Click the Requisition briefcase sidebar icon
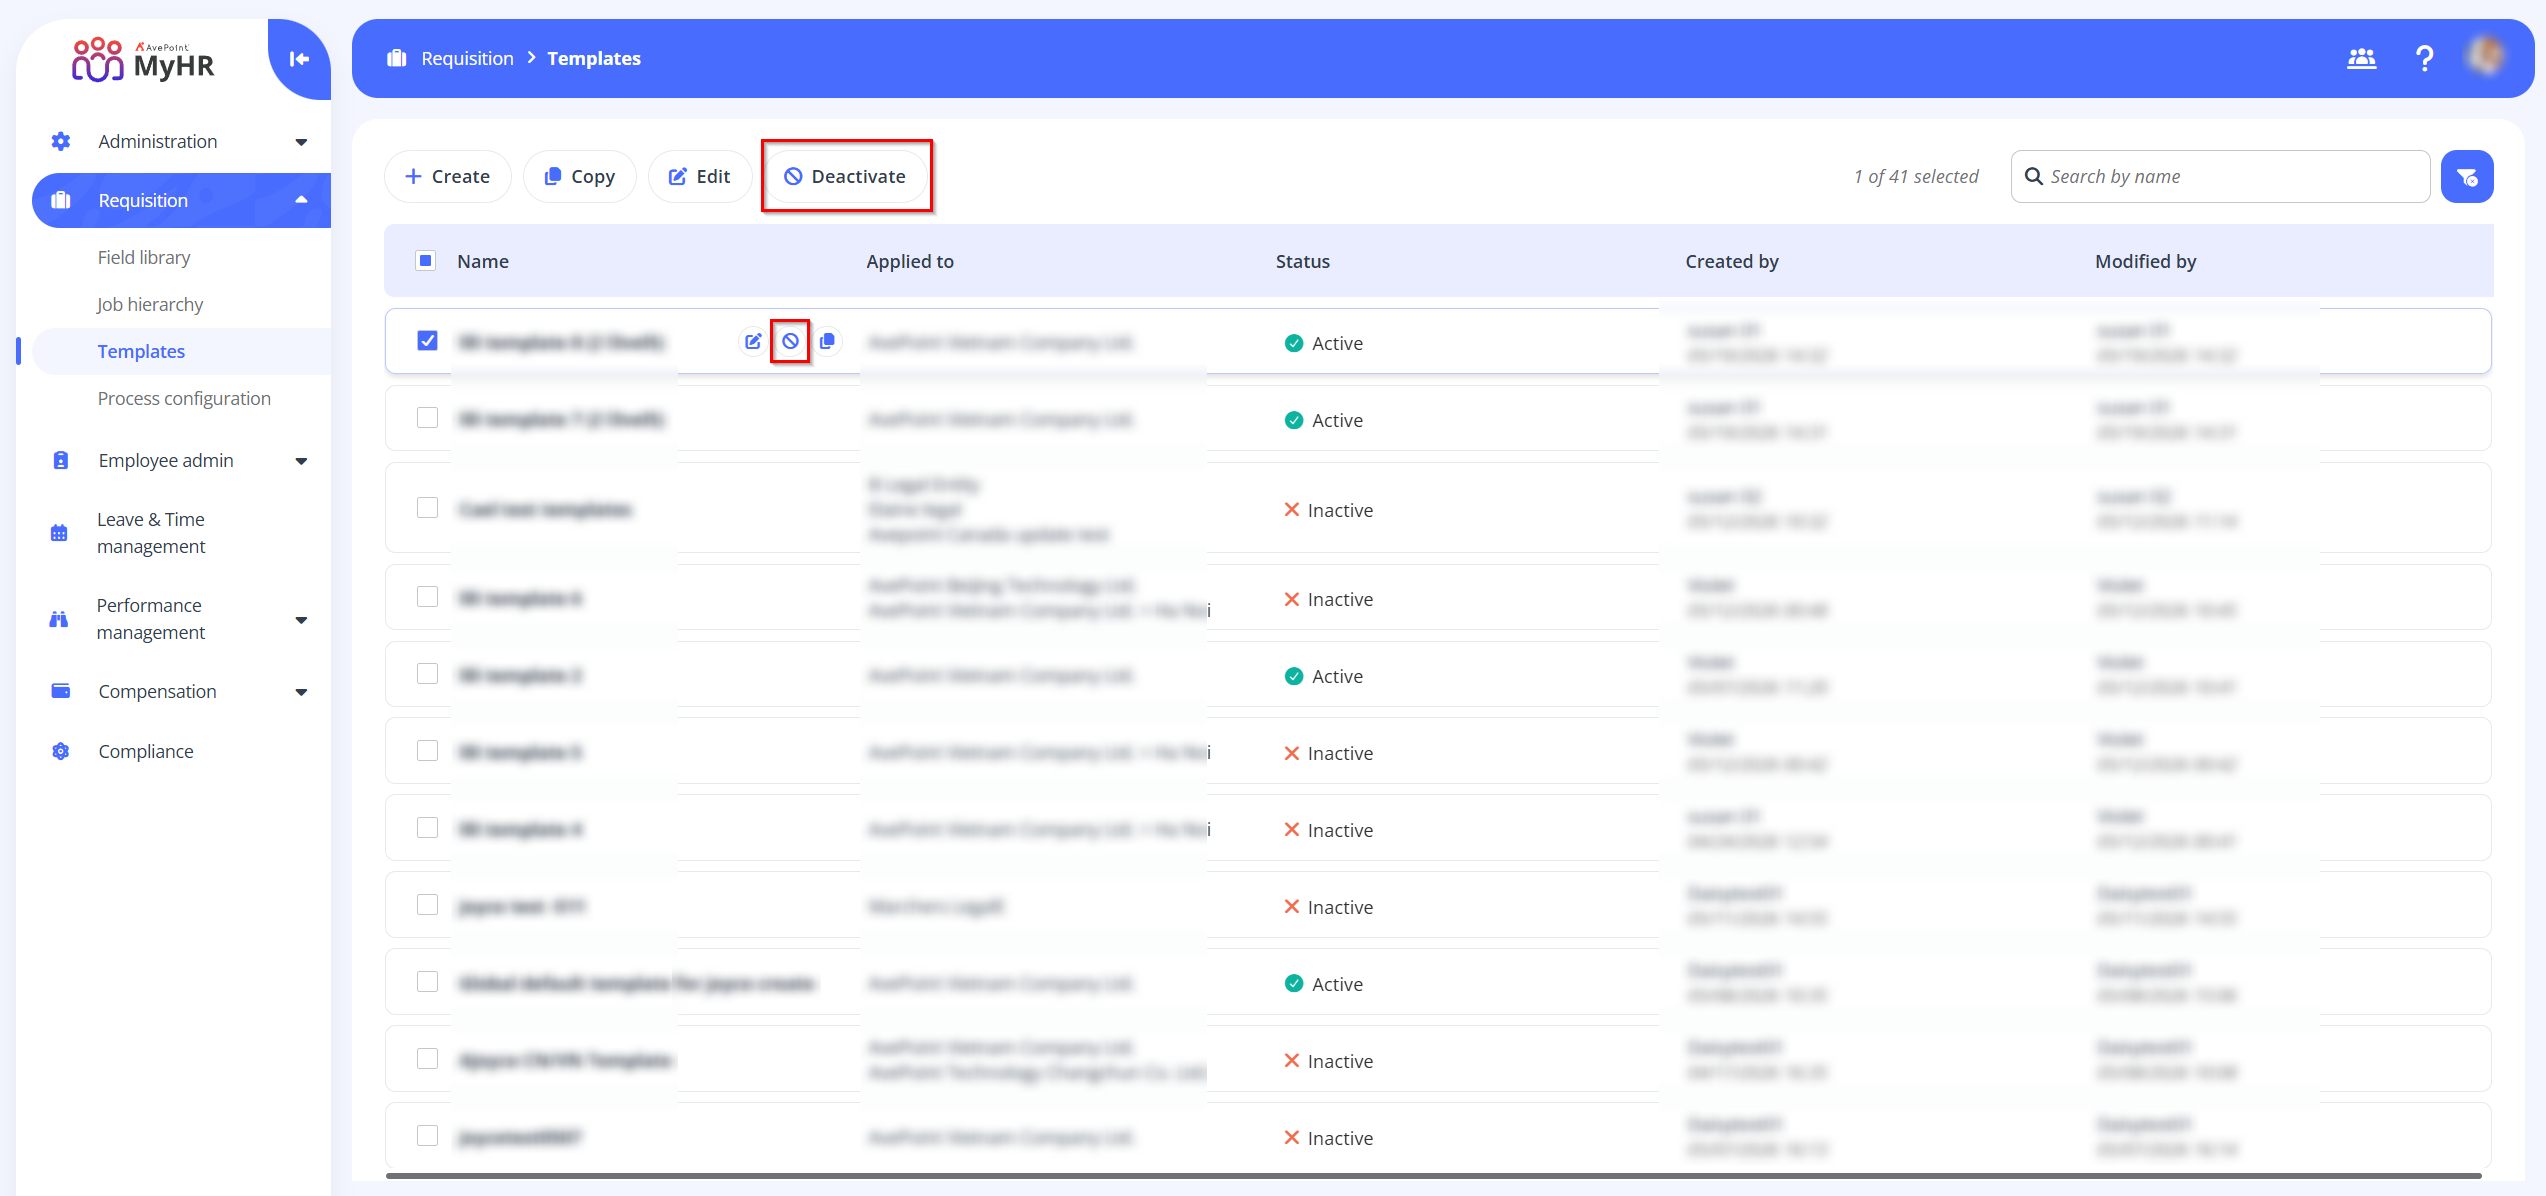 61,200
